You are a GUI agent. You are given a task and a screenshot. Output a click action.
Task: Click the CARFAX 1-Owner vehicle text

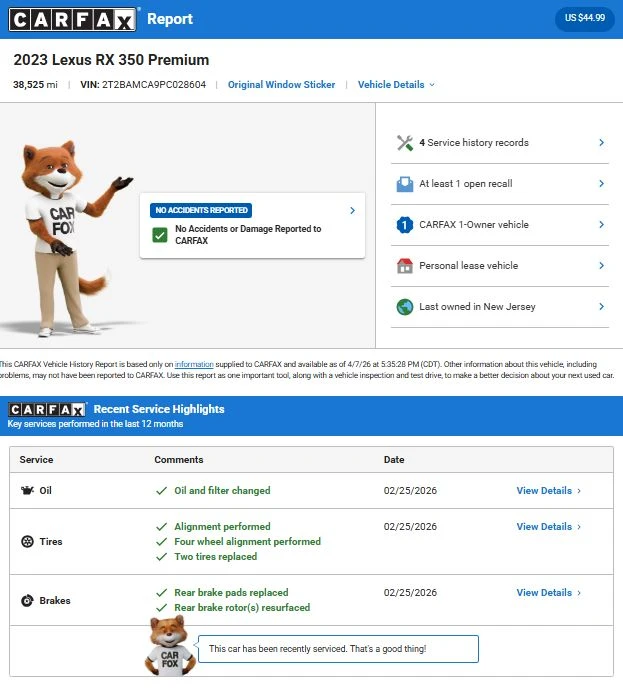click(x=474, y=225)
